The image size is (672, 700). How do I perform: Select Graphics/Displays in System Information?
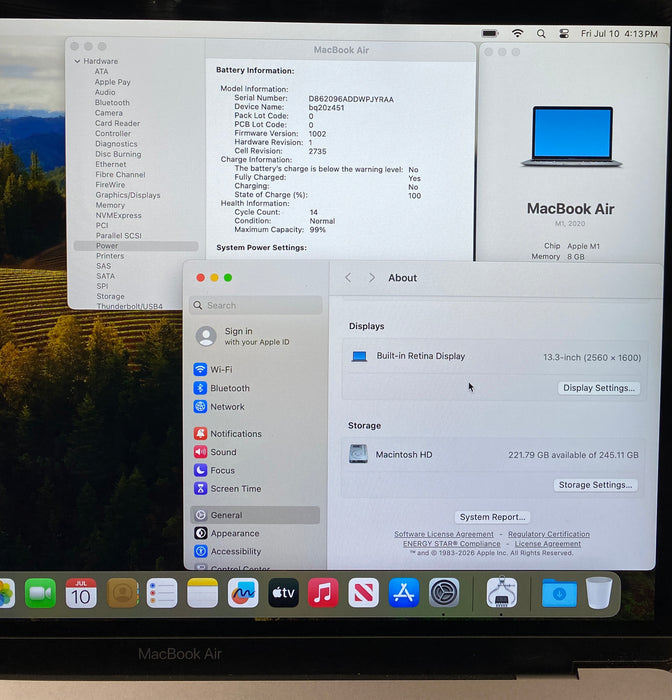pos(128,195)
